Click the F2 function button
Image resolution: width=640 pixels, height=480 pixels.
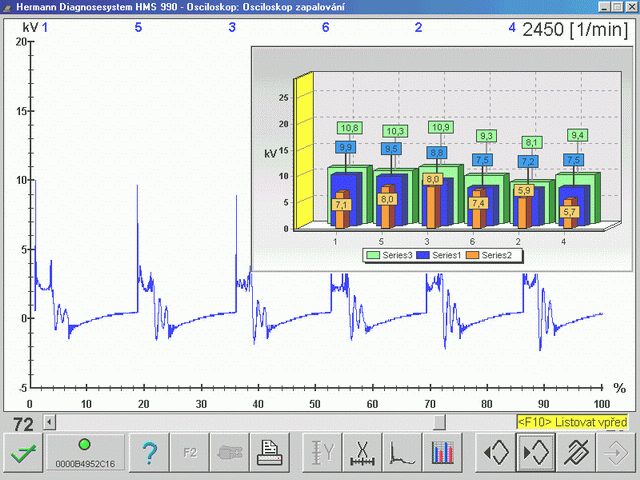click(x=190, y=453)
